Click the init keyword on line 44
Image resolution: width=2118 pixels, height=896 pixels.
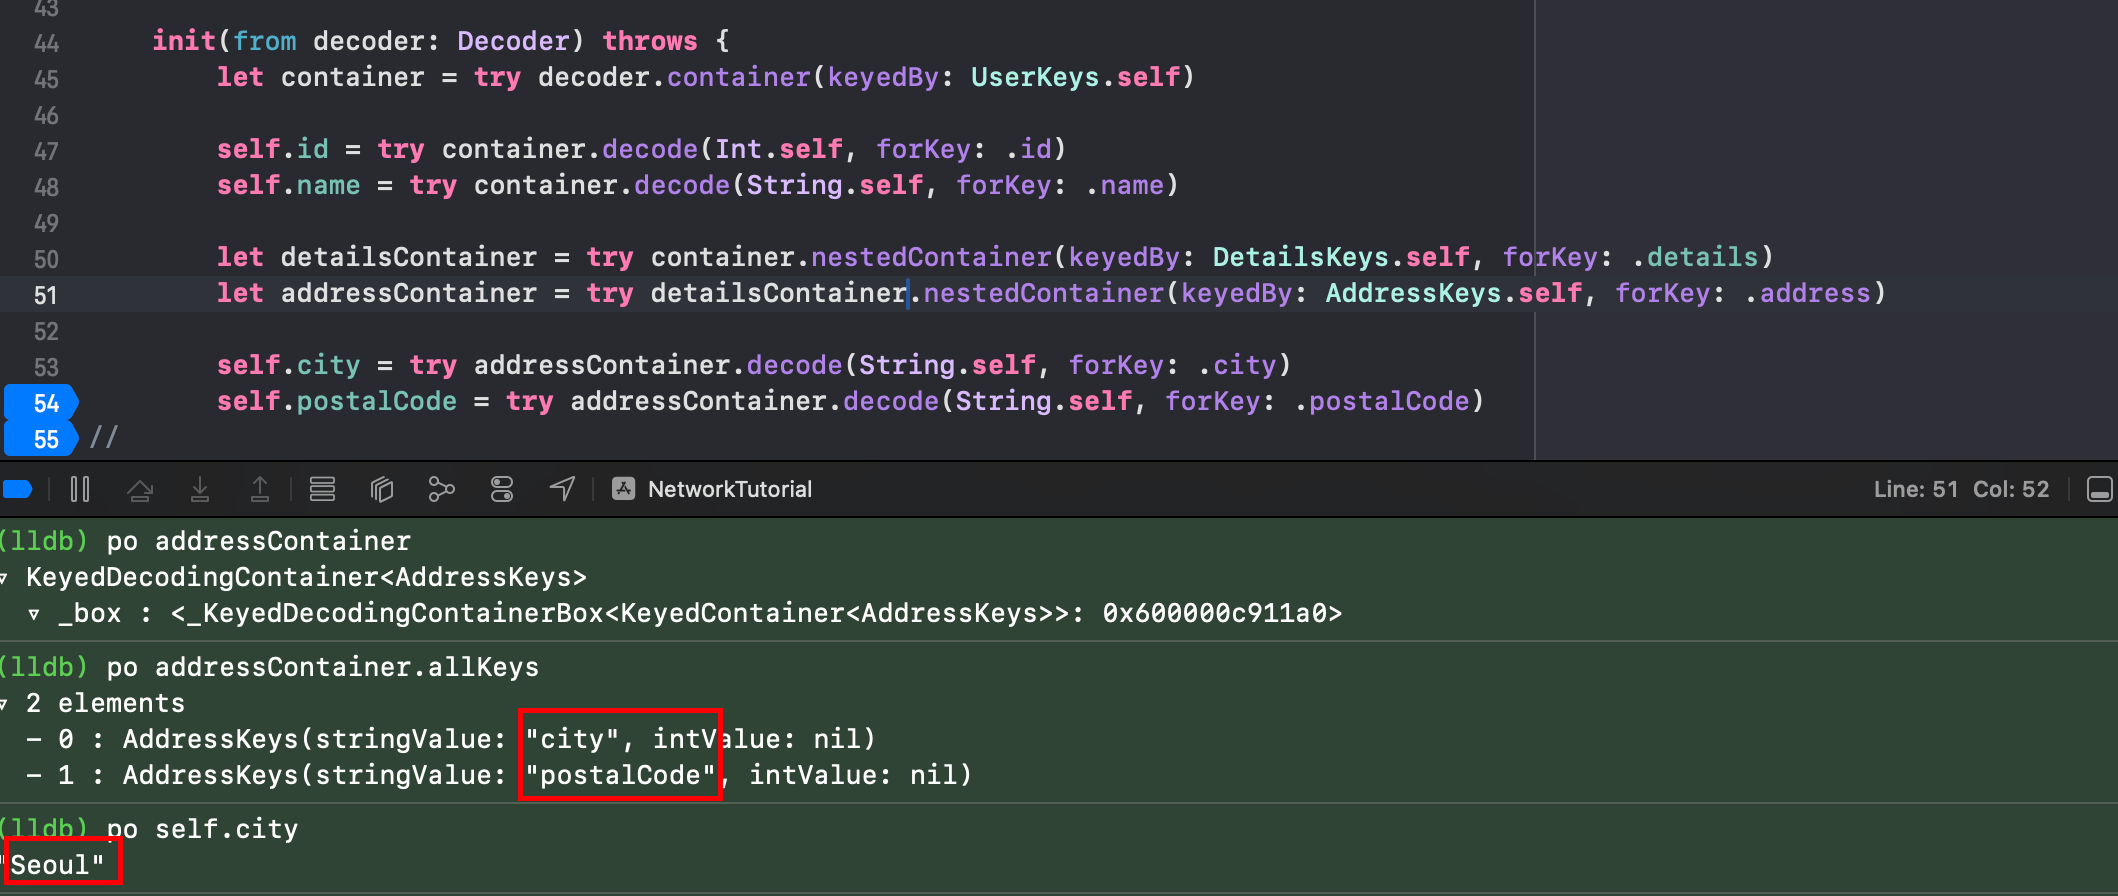pyautogui.click(x=184, y=41)
